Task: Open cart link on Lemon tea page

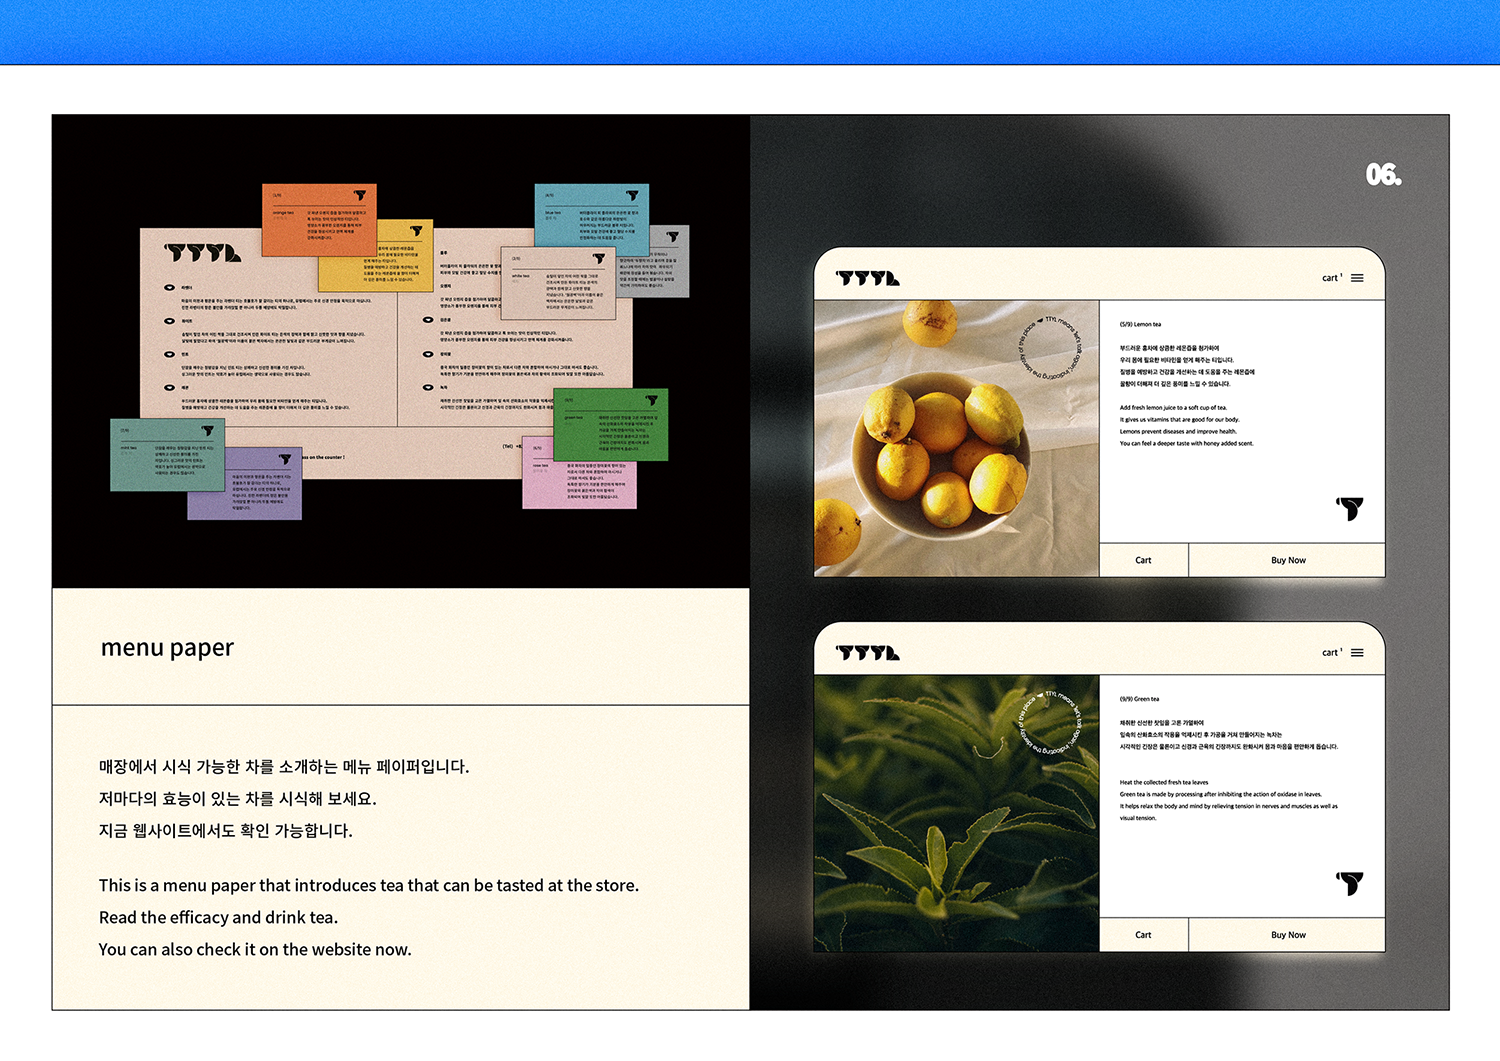Action: point(1332,278)
